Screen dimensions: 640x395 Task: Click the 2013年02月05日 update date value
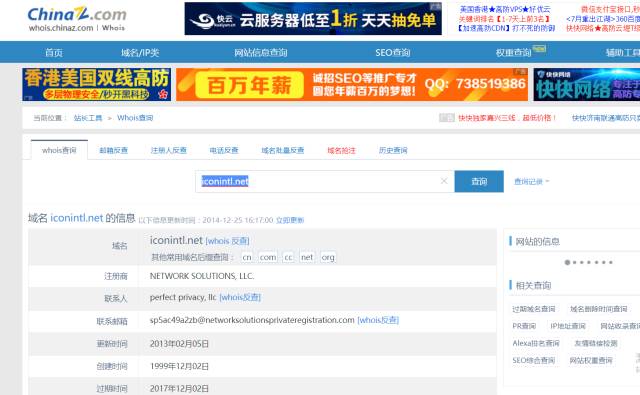tap(179, 344)
